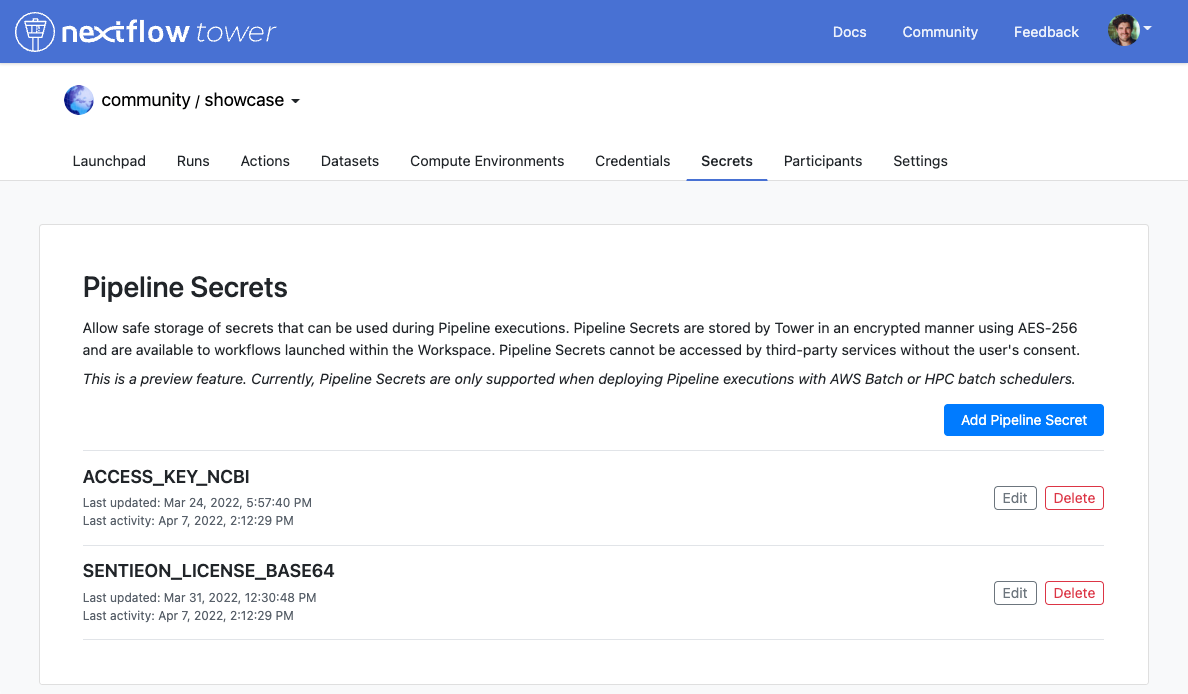
Task: Open the Settings tab
Action: click(921, 161)
